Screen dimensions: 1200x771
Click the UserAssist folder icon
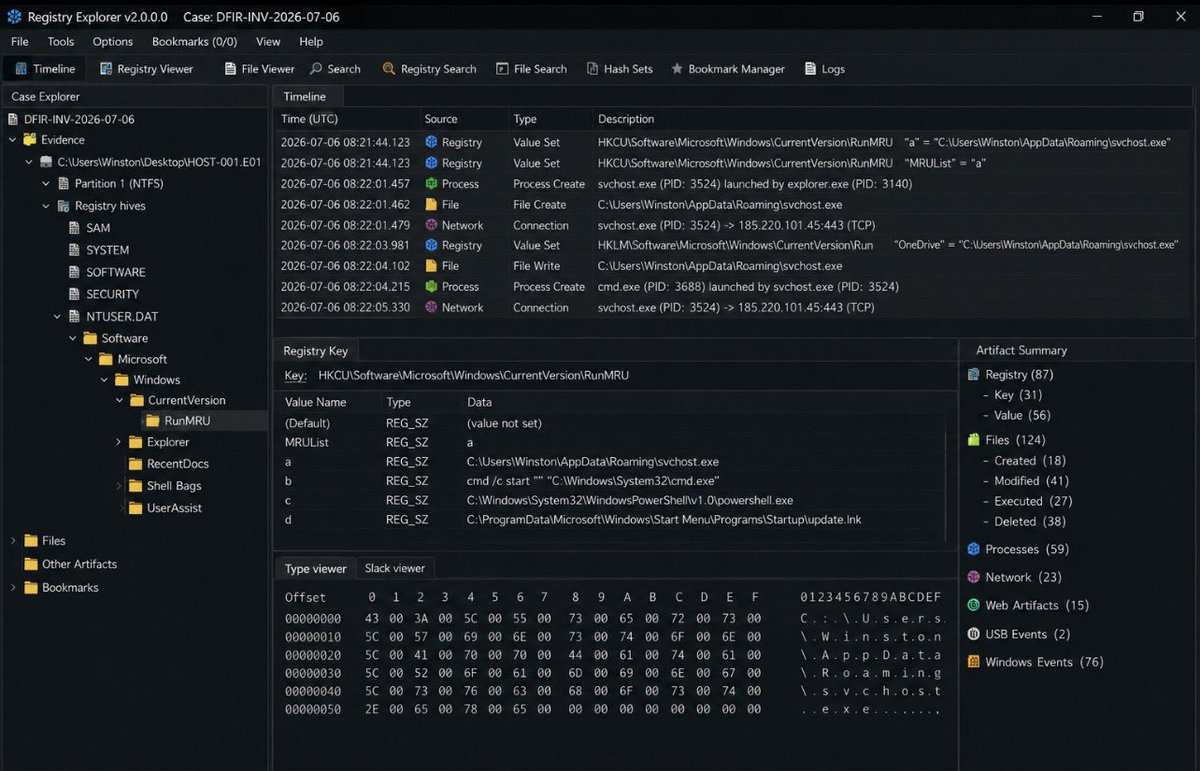point(136,508)
